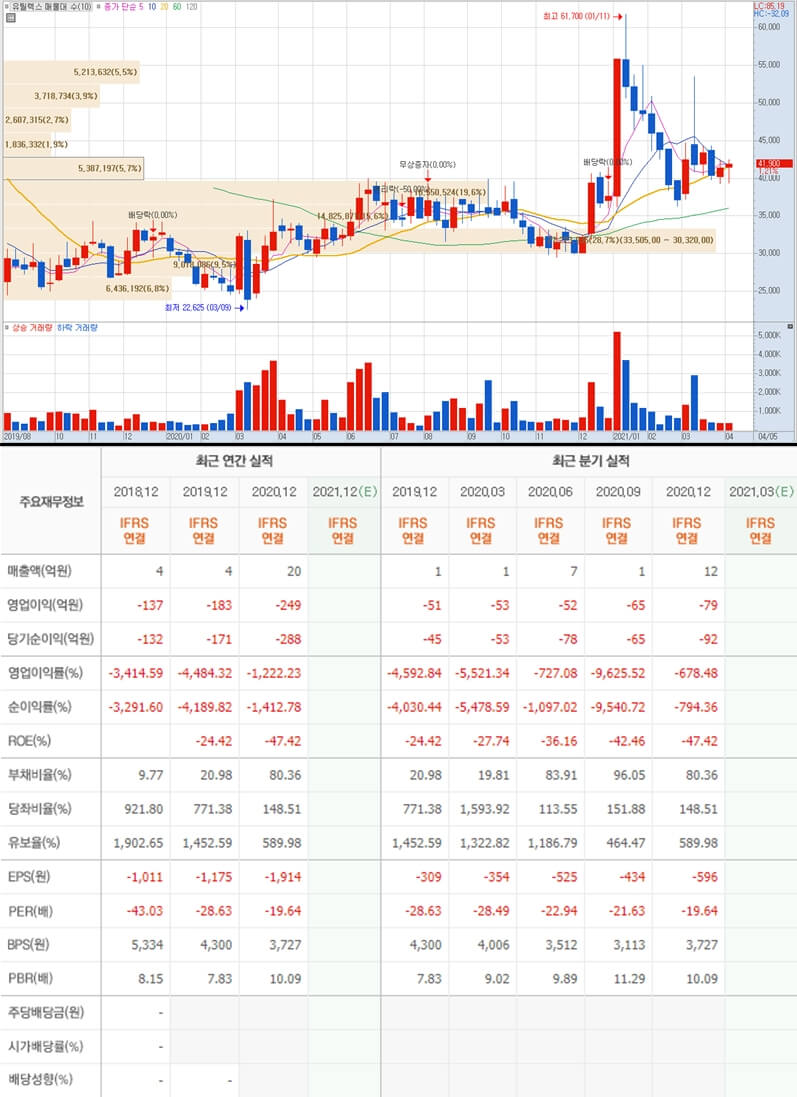The width and height of the screenshot is (797, 1097).
Task: Select the 2020.06 quarterly column header
Action: tap(550, 492)
